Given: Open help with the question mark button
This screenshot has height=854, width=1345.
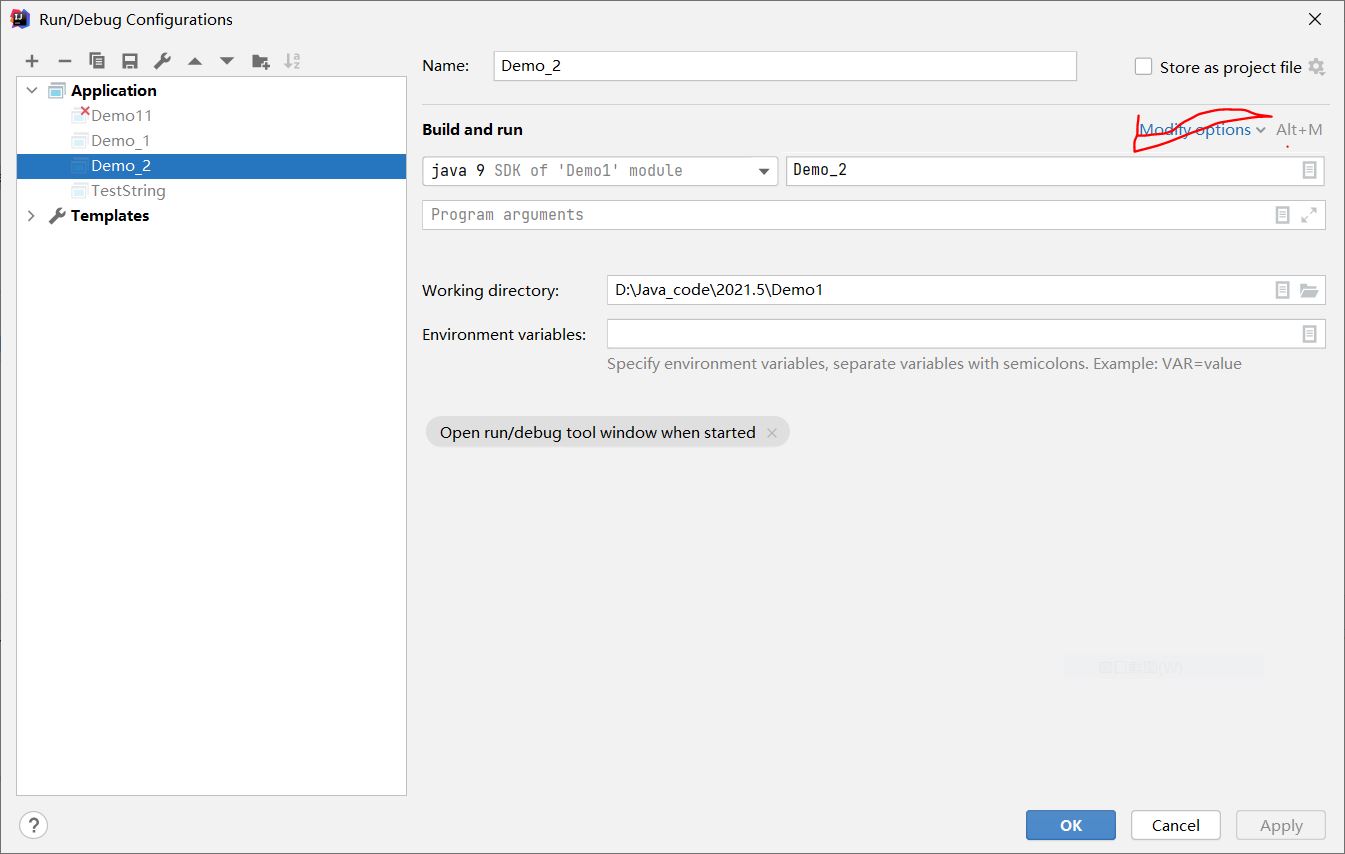Looking at the screenshot, I should [x=33, y=825].
